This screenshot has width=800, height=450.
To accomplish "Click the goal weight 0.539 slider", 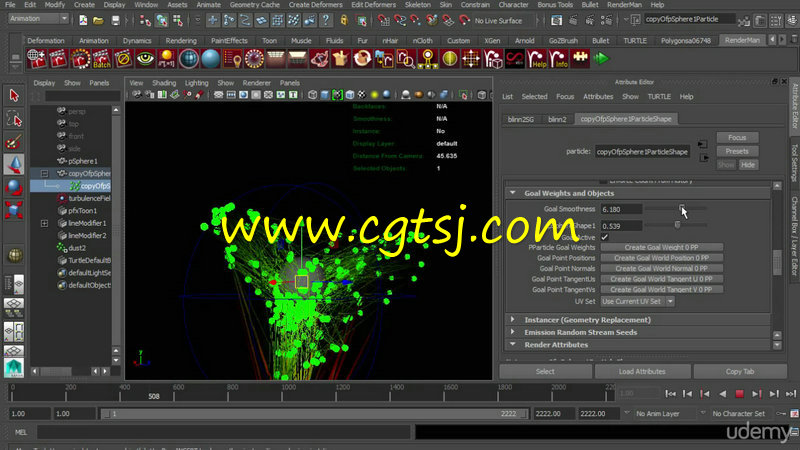I will click(x=677, y=224).
